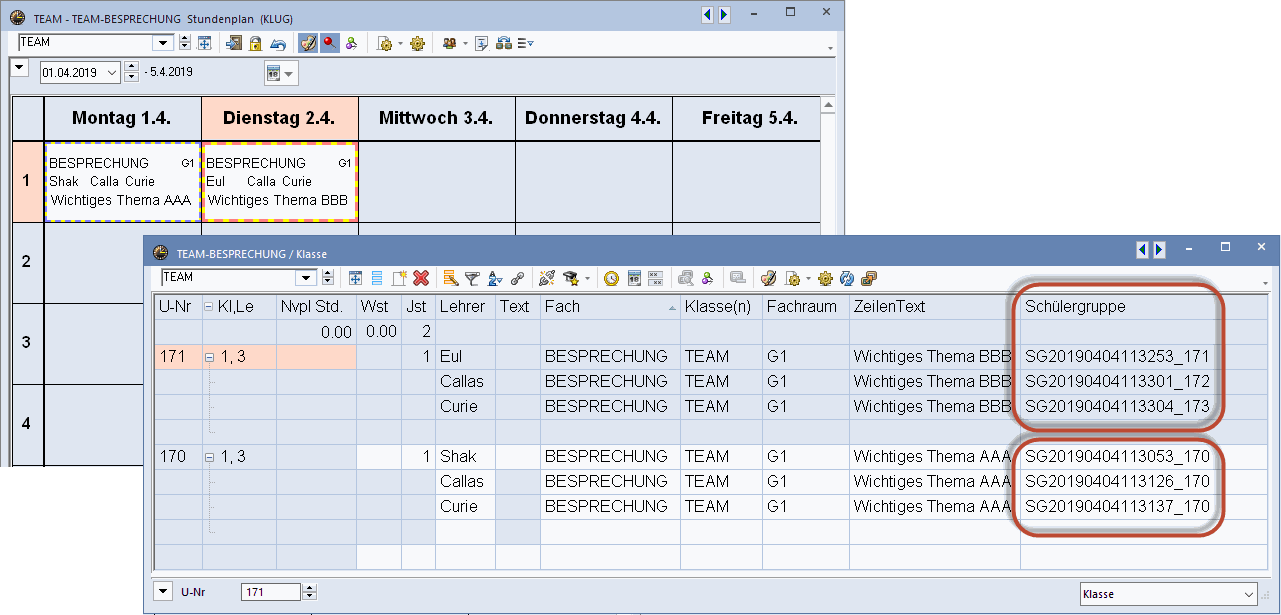
Task: Select U-Nr cell 170
Action: click(x=178, y=457)
